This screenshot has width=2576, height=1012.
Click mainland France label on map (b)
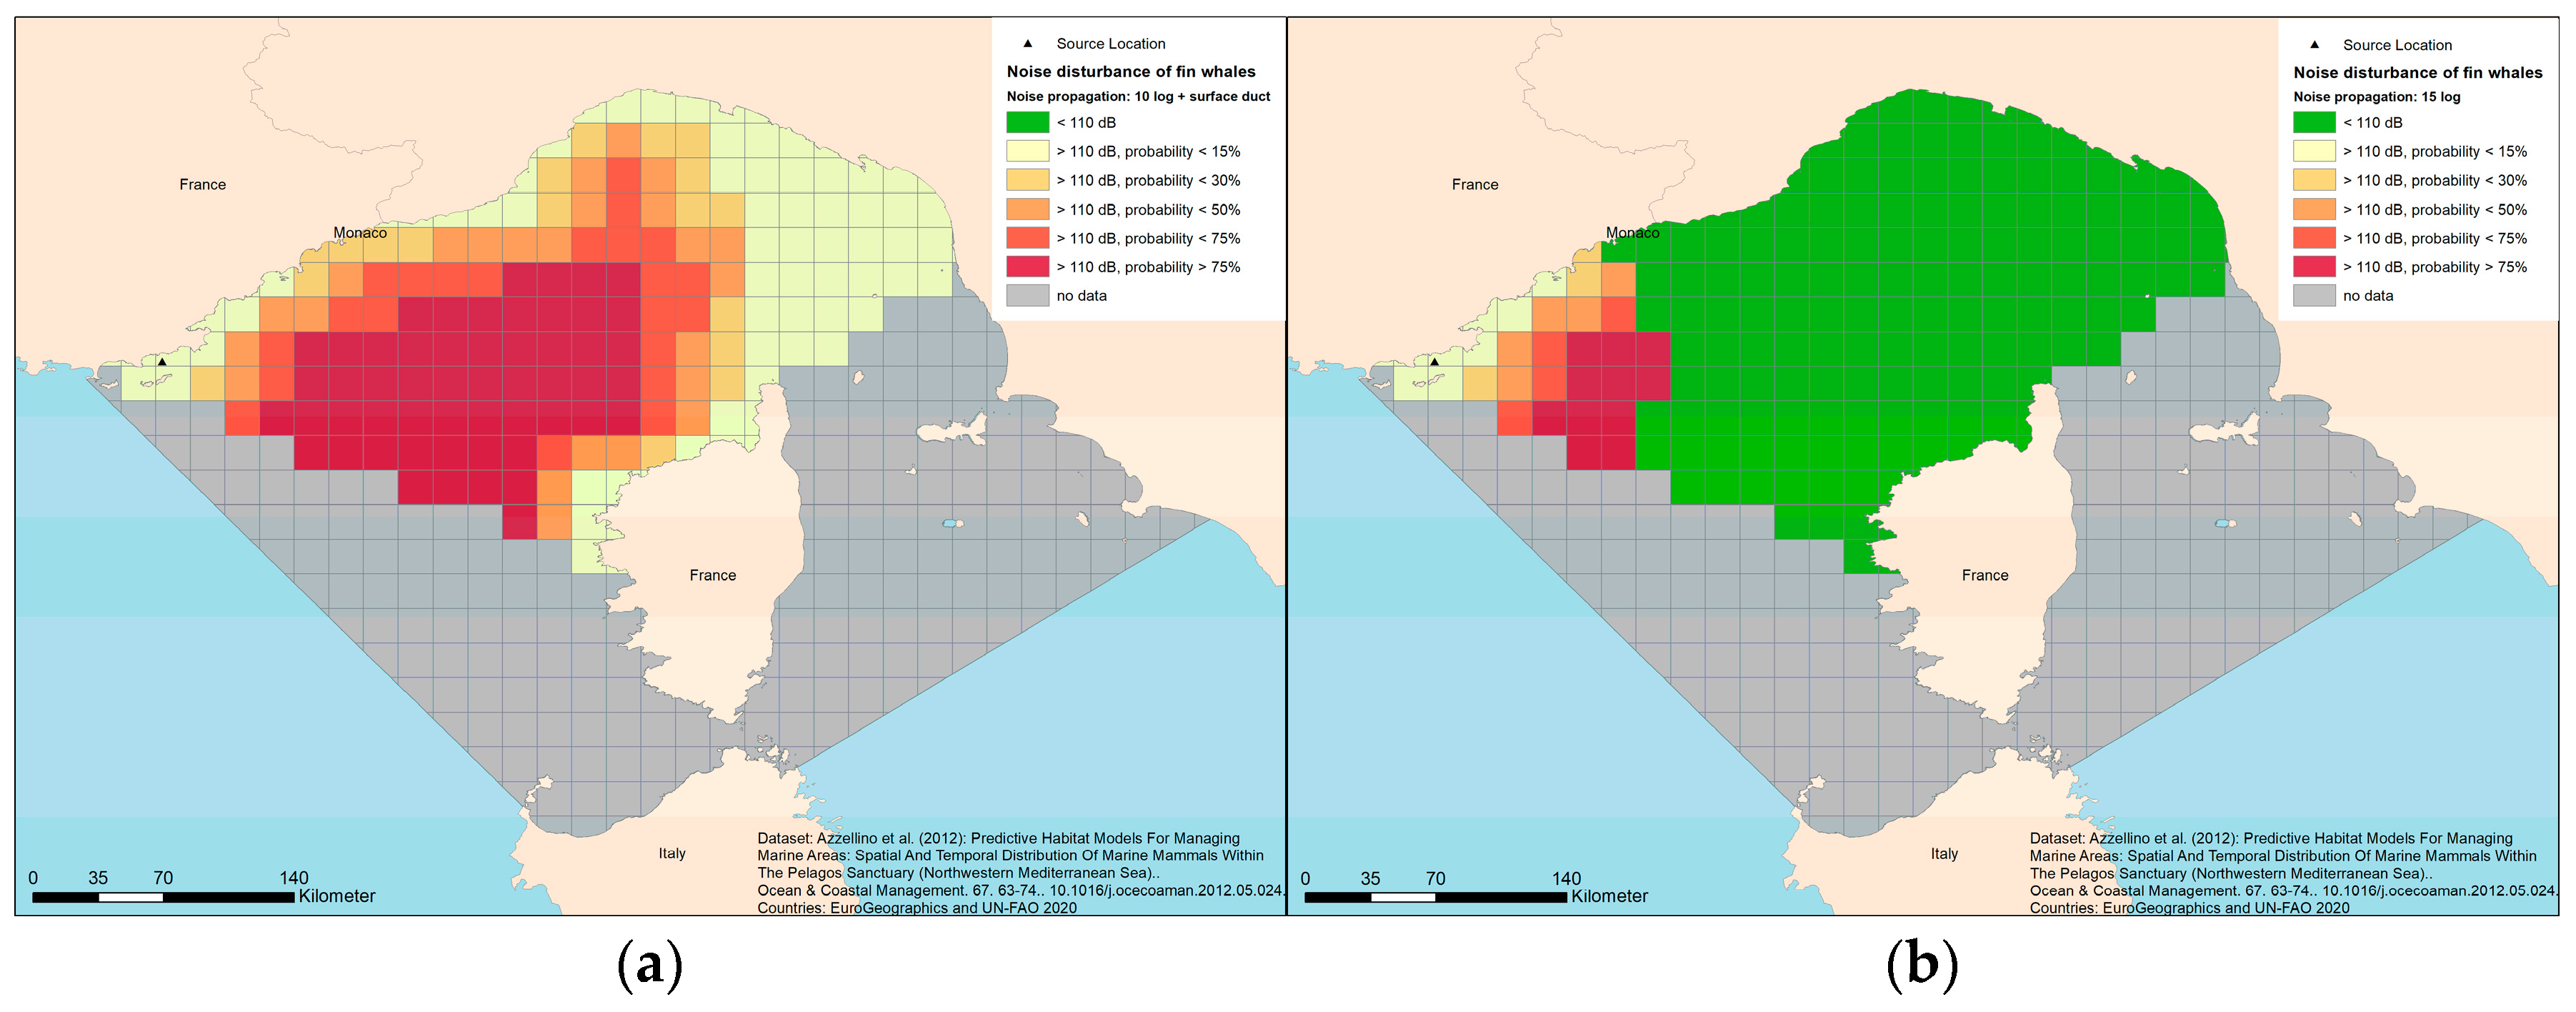[x=1475, y=185]
